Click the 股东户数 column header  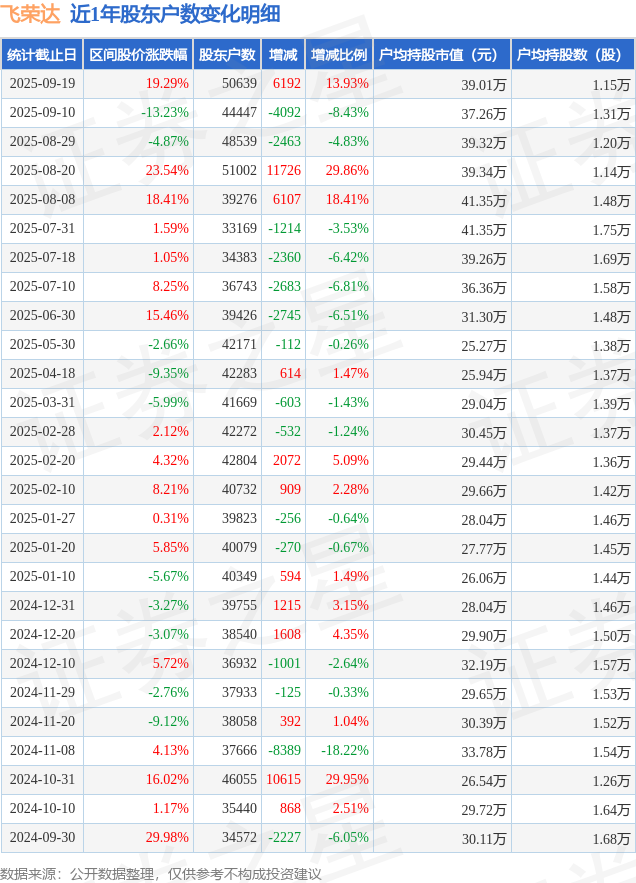227,55
